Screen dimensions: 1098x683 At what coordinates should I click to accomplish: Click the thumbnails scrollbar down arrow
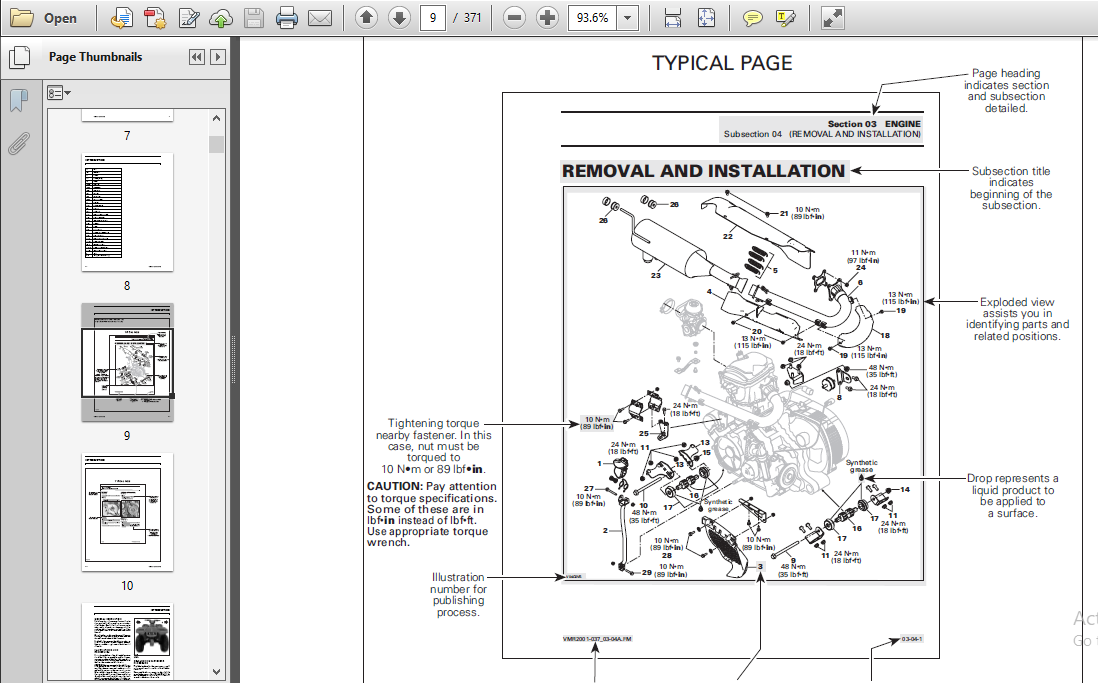[x=216, y=672]
